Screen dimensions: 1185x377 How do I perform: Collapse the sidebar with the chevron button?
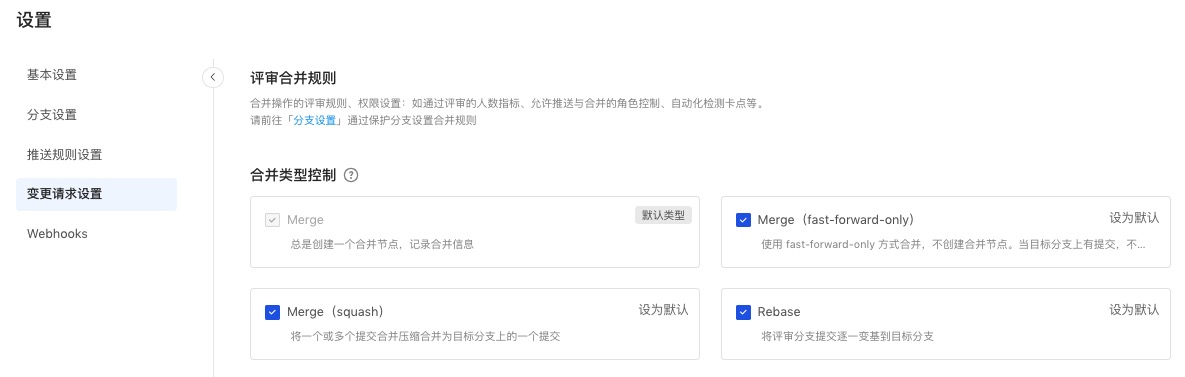click(213, 77)
